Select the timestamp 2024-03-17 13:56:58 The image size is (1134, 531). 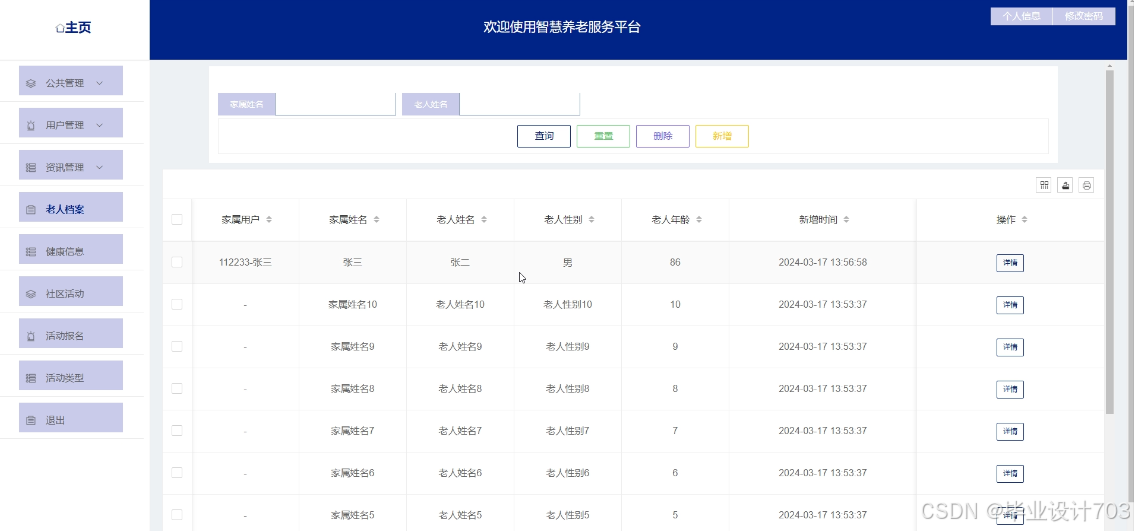tap(822, 263)
